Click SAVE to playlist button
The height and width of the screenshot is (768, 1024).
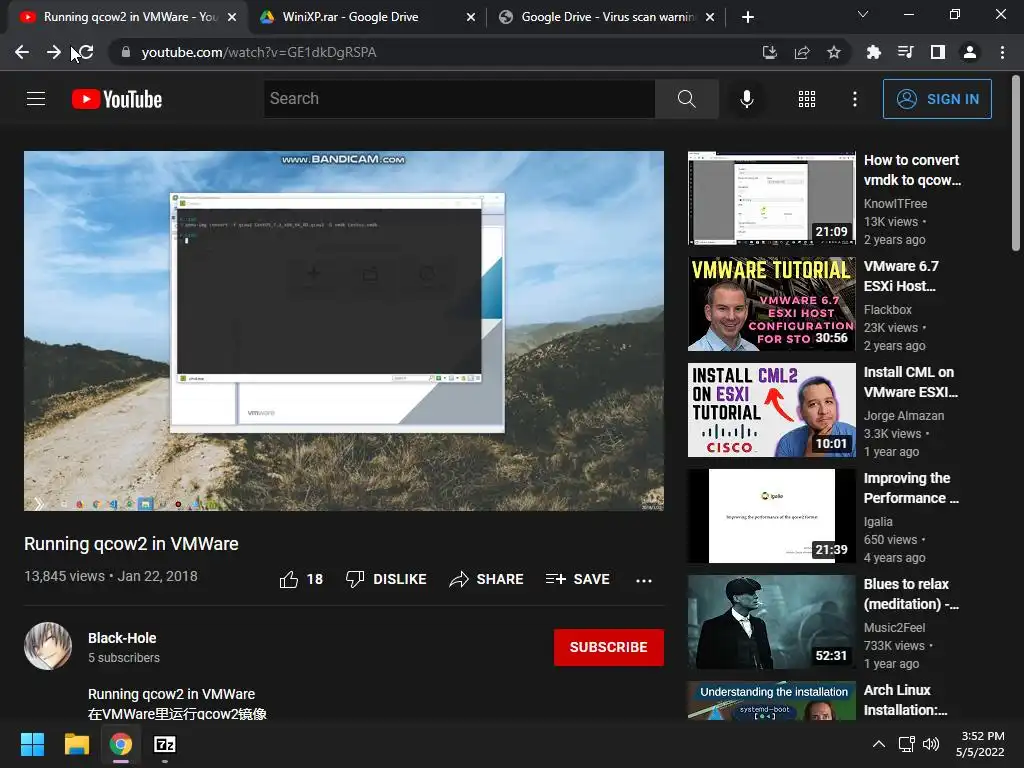pyautogui.click(x=578, y=579)
